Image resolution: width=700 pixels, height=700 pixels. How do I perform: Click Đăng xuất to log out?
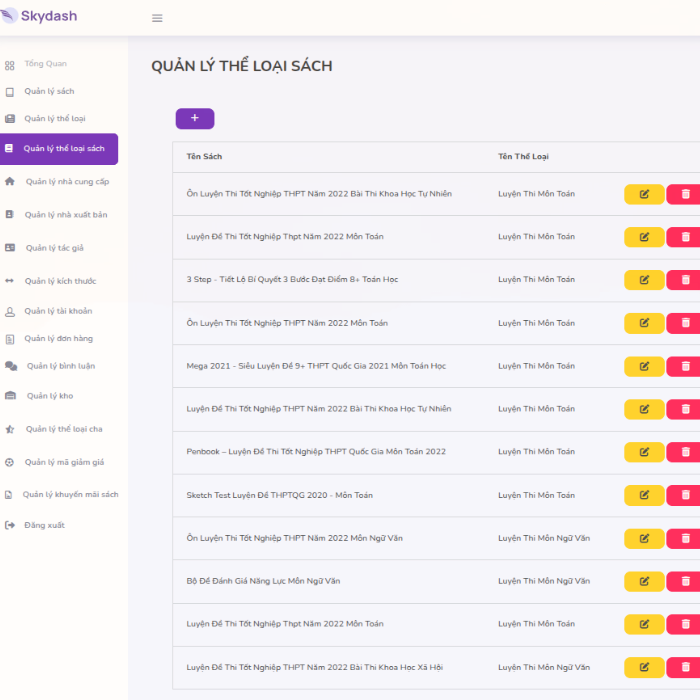pyautogui.click(x=44, y=525)
